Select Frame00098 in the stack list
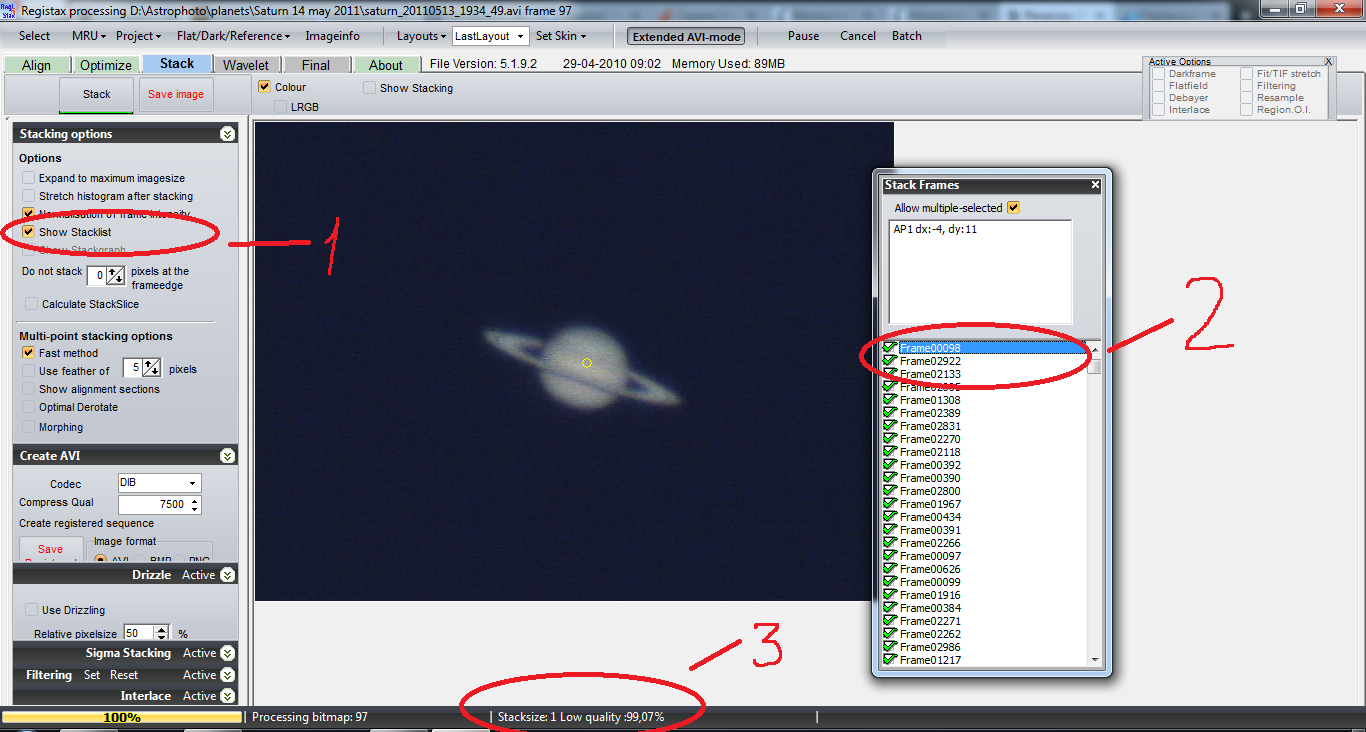This screenshot has height=732, width=1366. tap(930, 348)
